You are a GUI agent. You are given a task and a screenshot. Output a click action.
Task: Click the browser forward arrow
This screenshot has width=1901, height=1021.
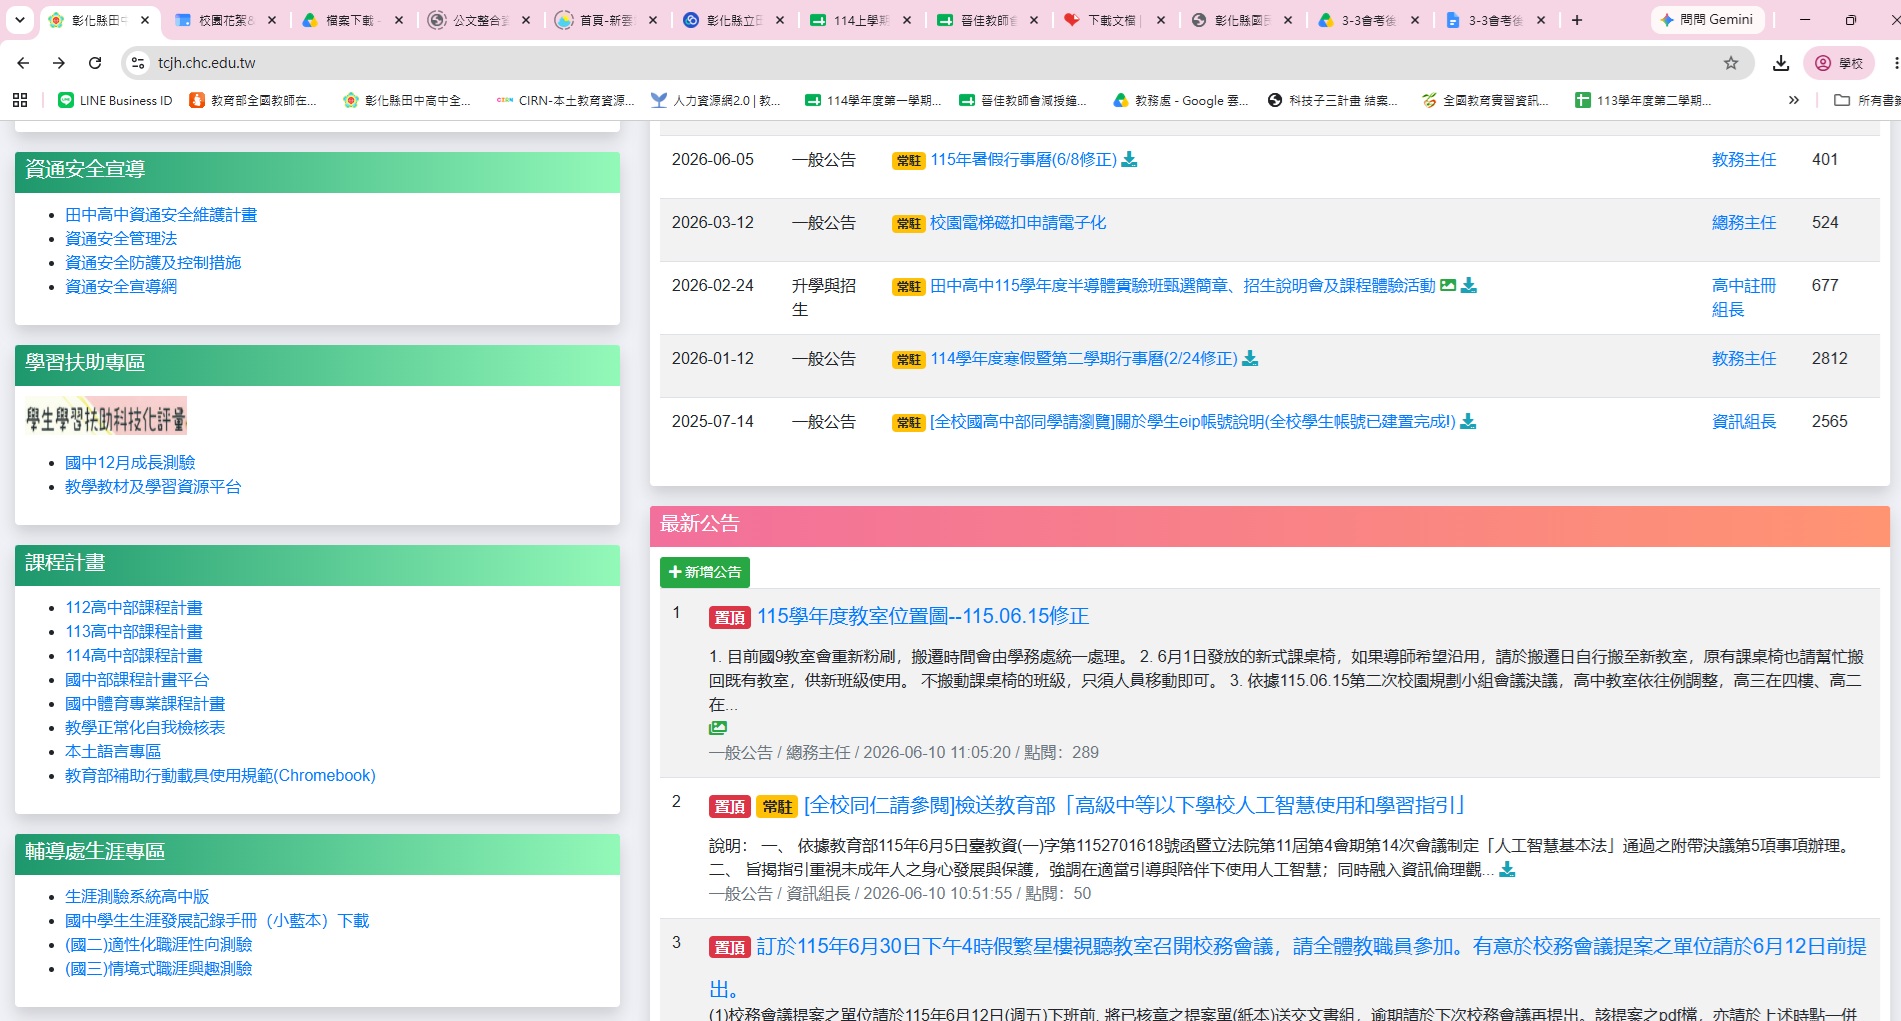pyautogui.click(x=59, y=63)
